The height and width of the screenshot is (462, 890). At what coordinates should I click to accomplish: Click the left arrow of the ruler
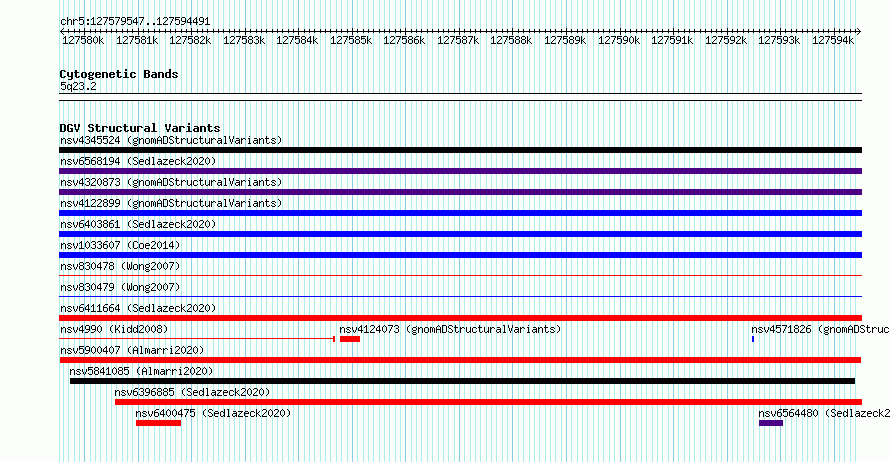[62, 32]
